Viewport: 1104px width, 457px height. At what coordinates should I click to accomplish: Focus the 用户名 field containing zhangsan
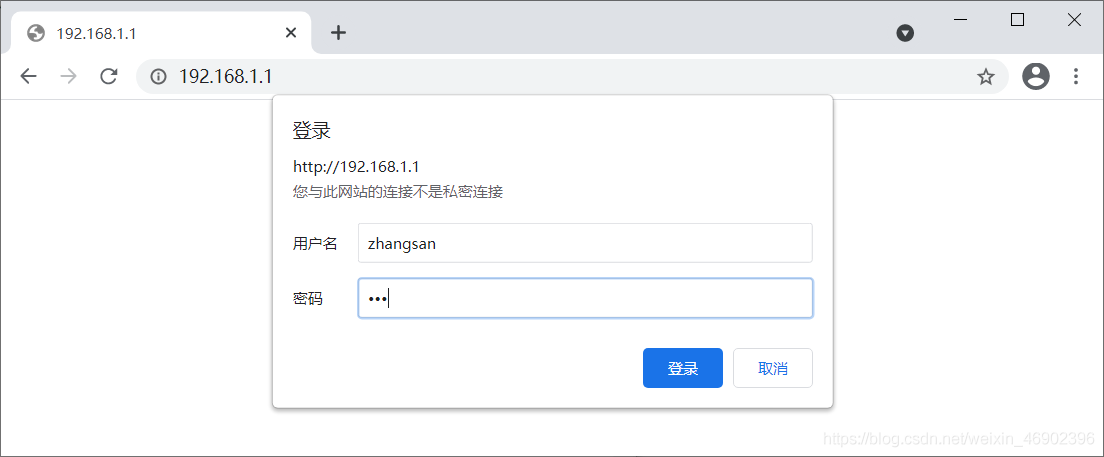click(x=585, y=243)
